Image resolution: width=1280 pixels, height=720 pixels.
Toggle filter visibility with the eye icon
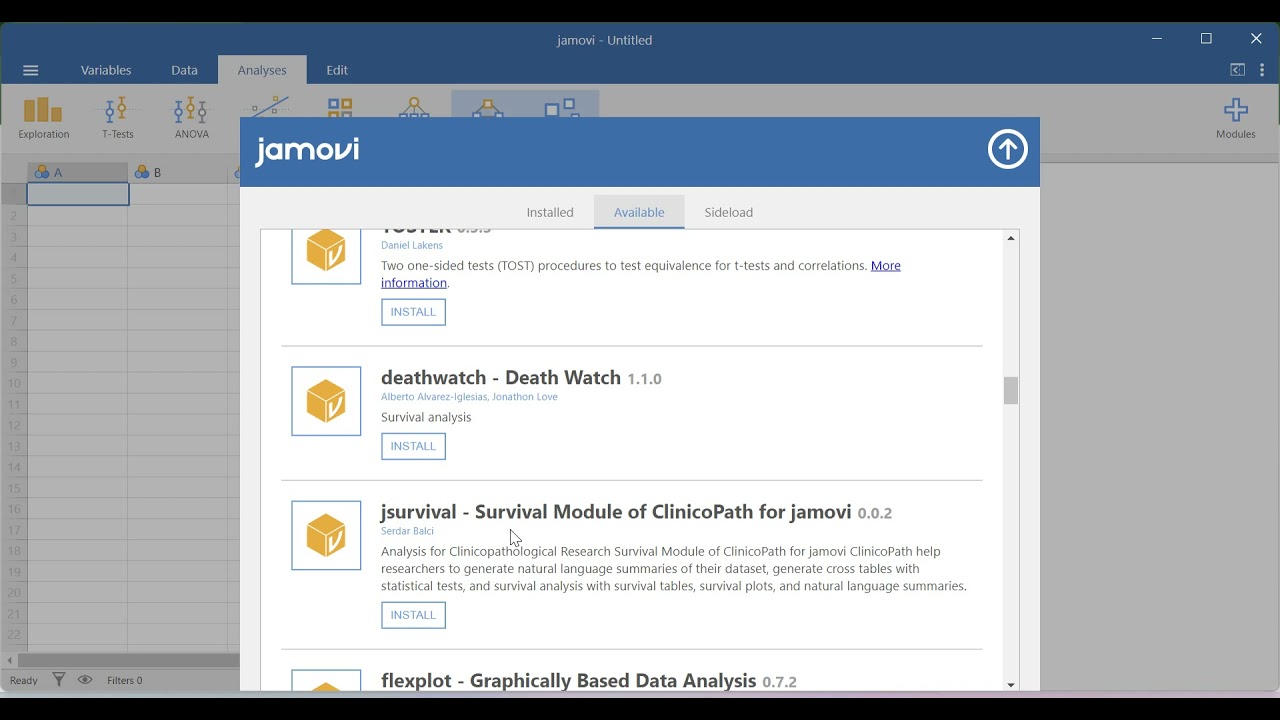(85, 680)
